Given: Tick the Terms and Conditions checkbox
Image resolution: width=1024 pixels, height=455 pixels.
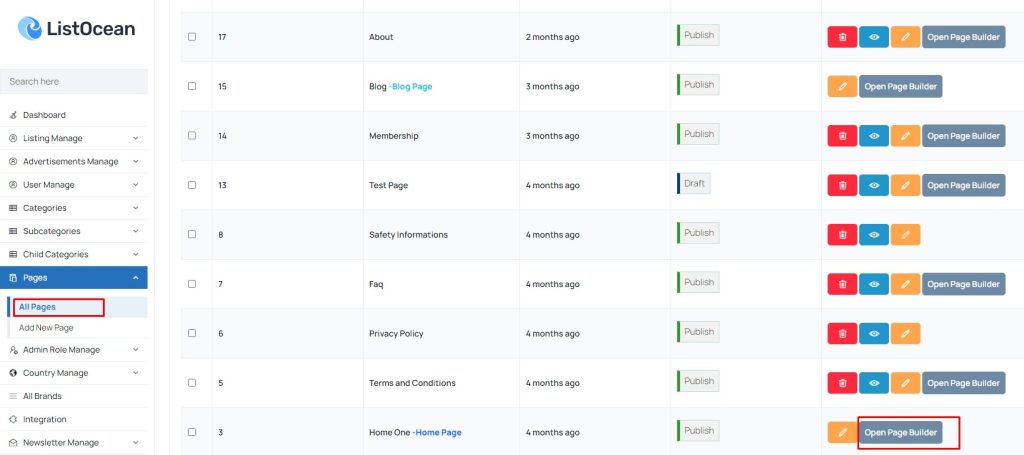Looking at the screenshot, I should pyautogui.click(x=192, y=383).
